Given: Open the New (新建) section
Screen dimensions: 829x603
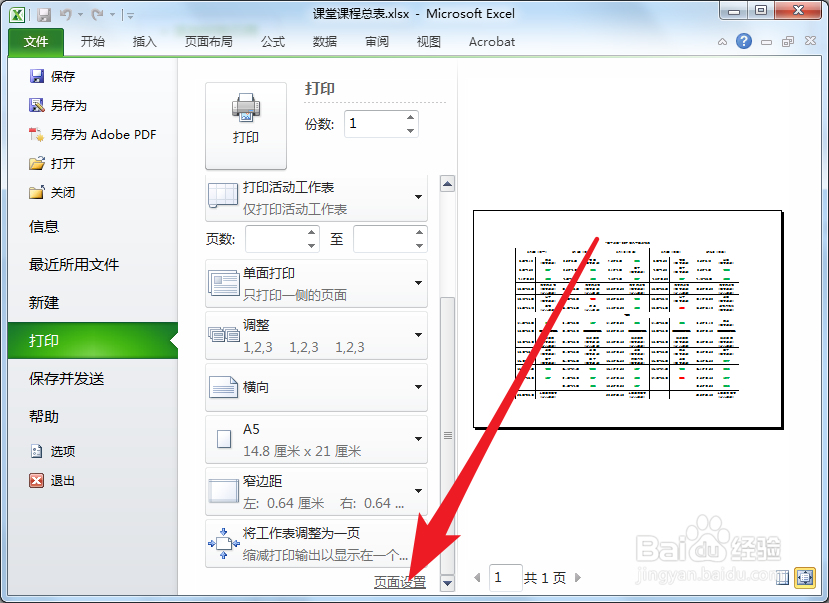Looking at the screenshot, I should pos(44,302).
